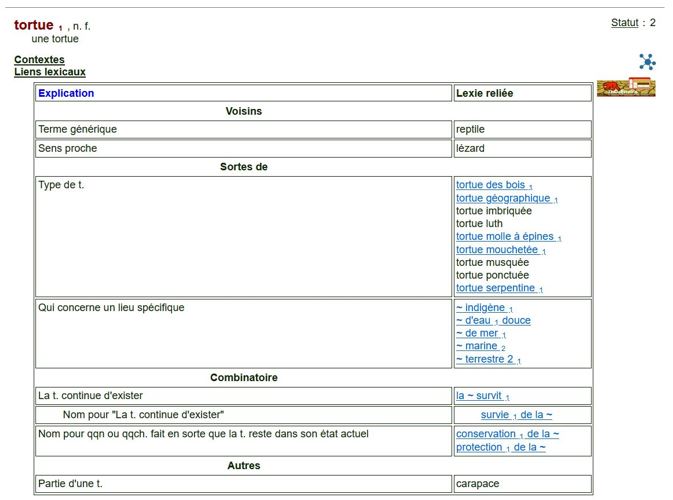Click the 'conservation de la ~' link
Viewport: 673px width, 500px height.
pyautogui.click(x=507, y=434)
